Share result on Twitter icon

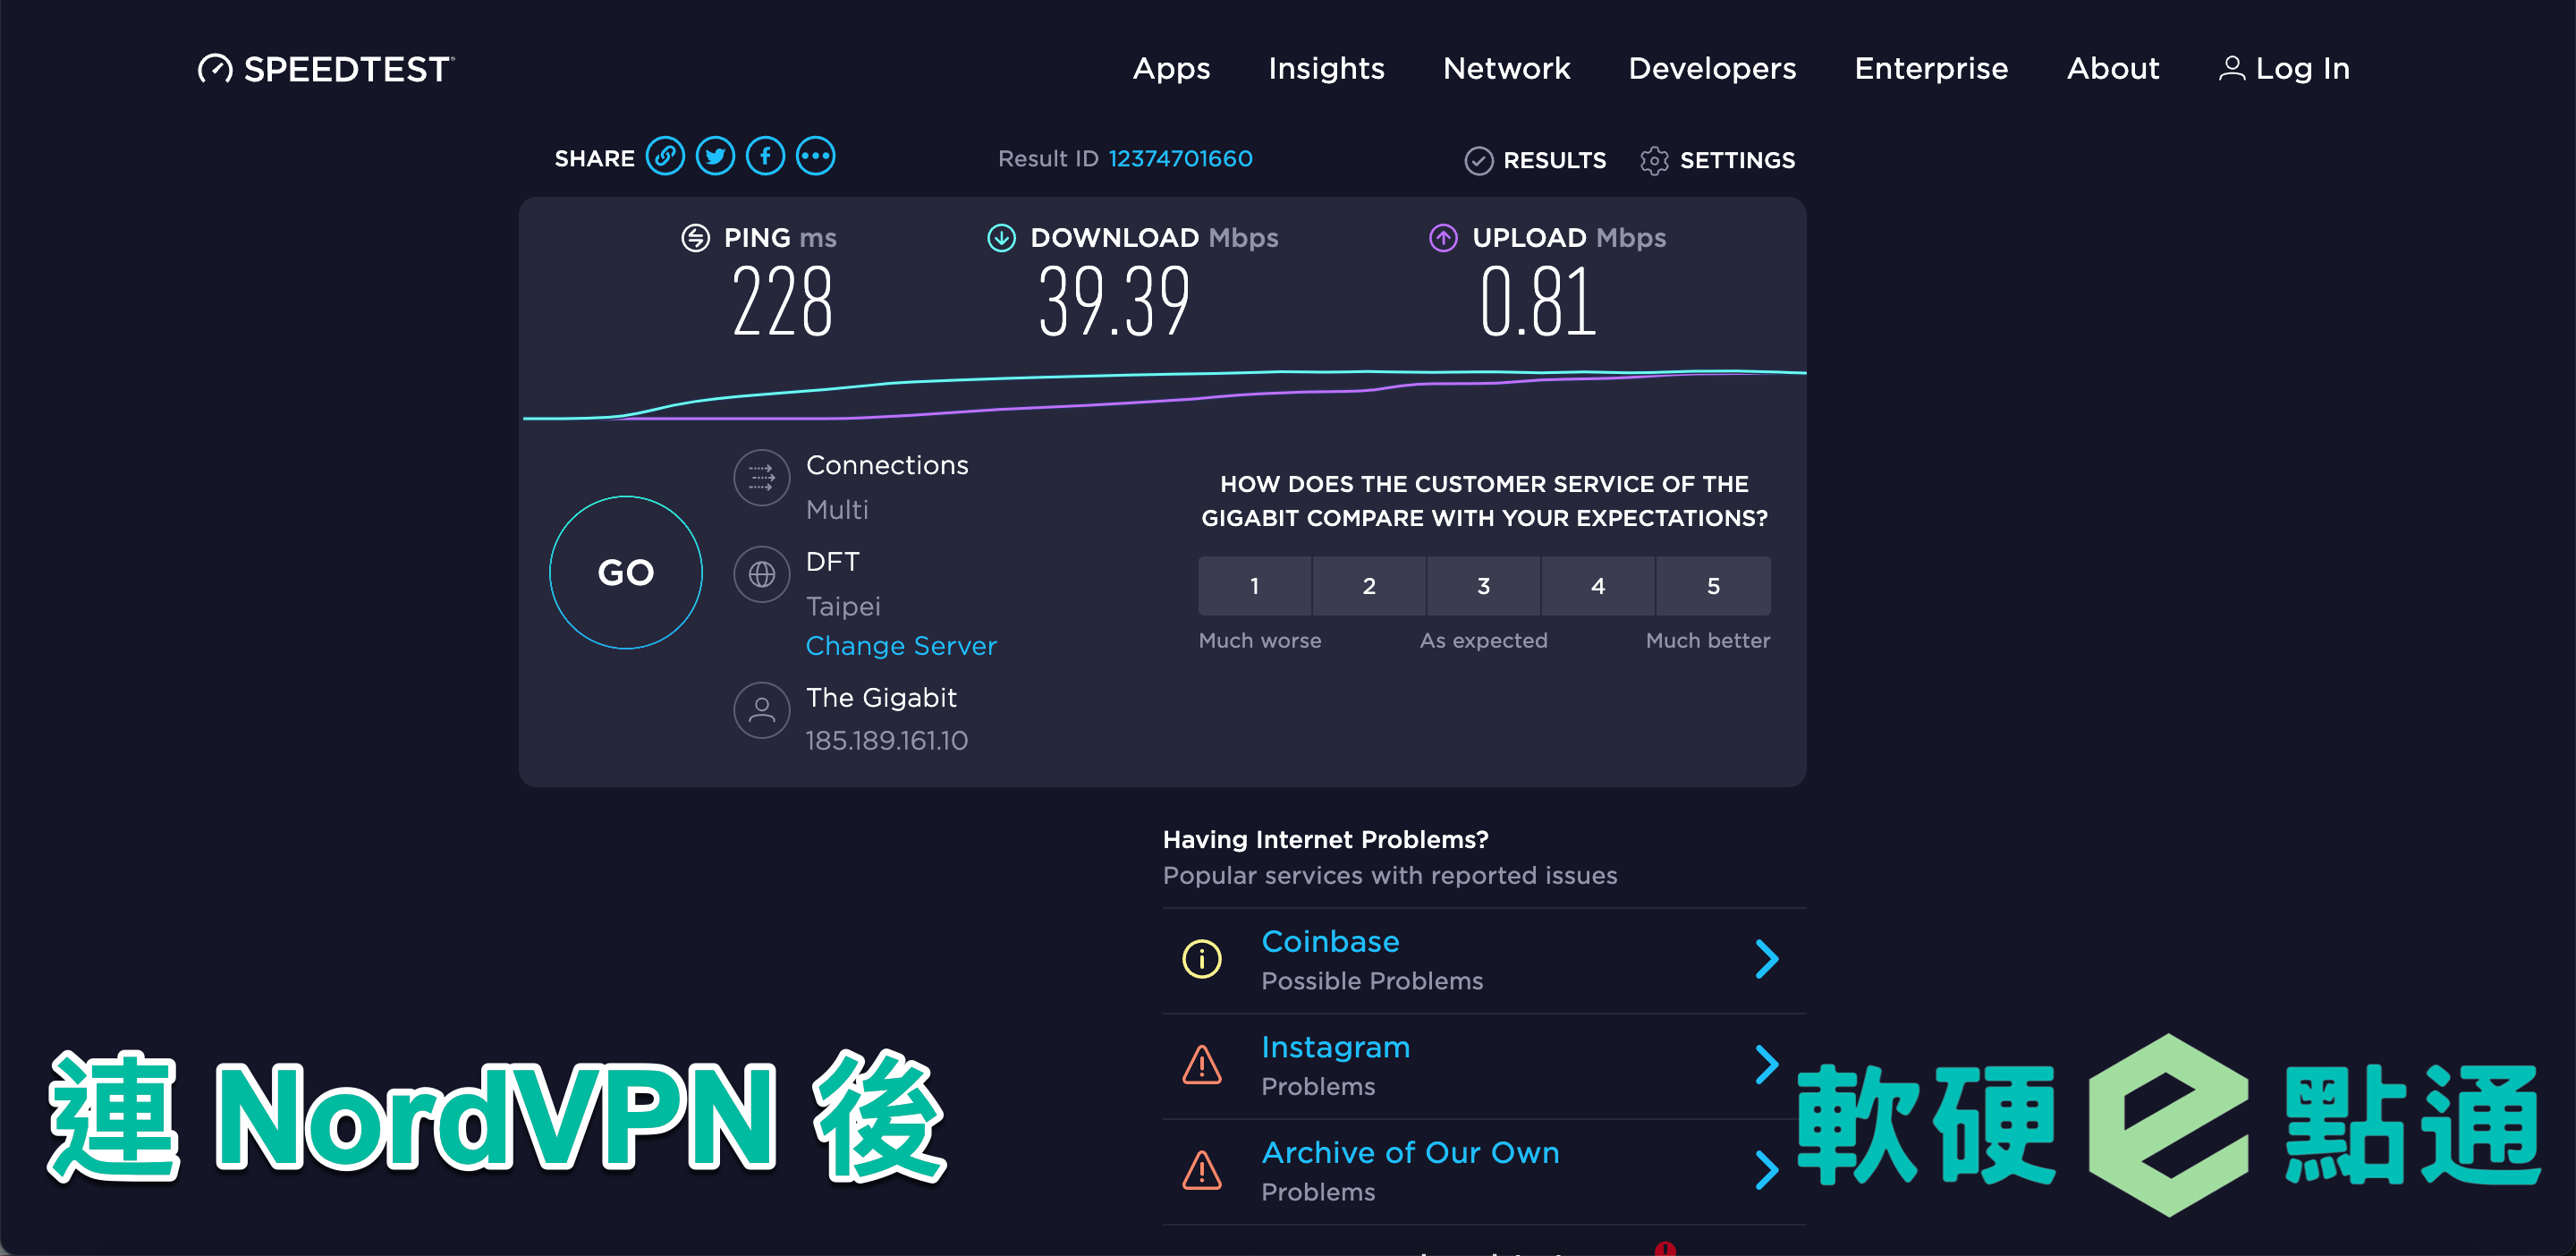pos(715,157)
